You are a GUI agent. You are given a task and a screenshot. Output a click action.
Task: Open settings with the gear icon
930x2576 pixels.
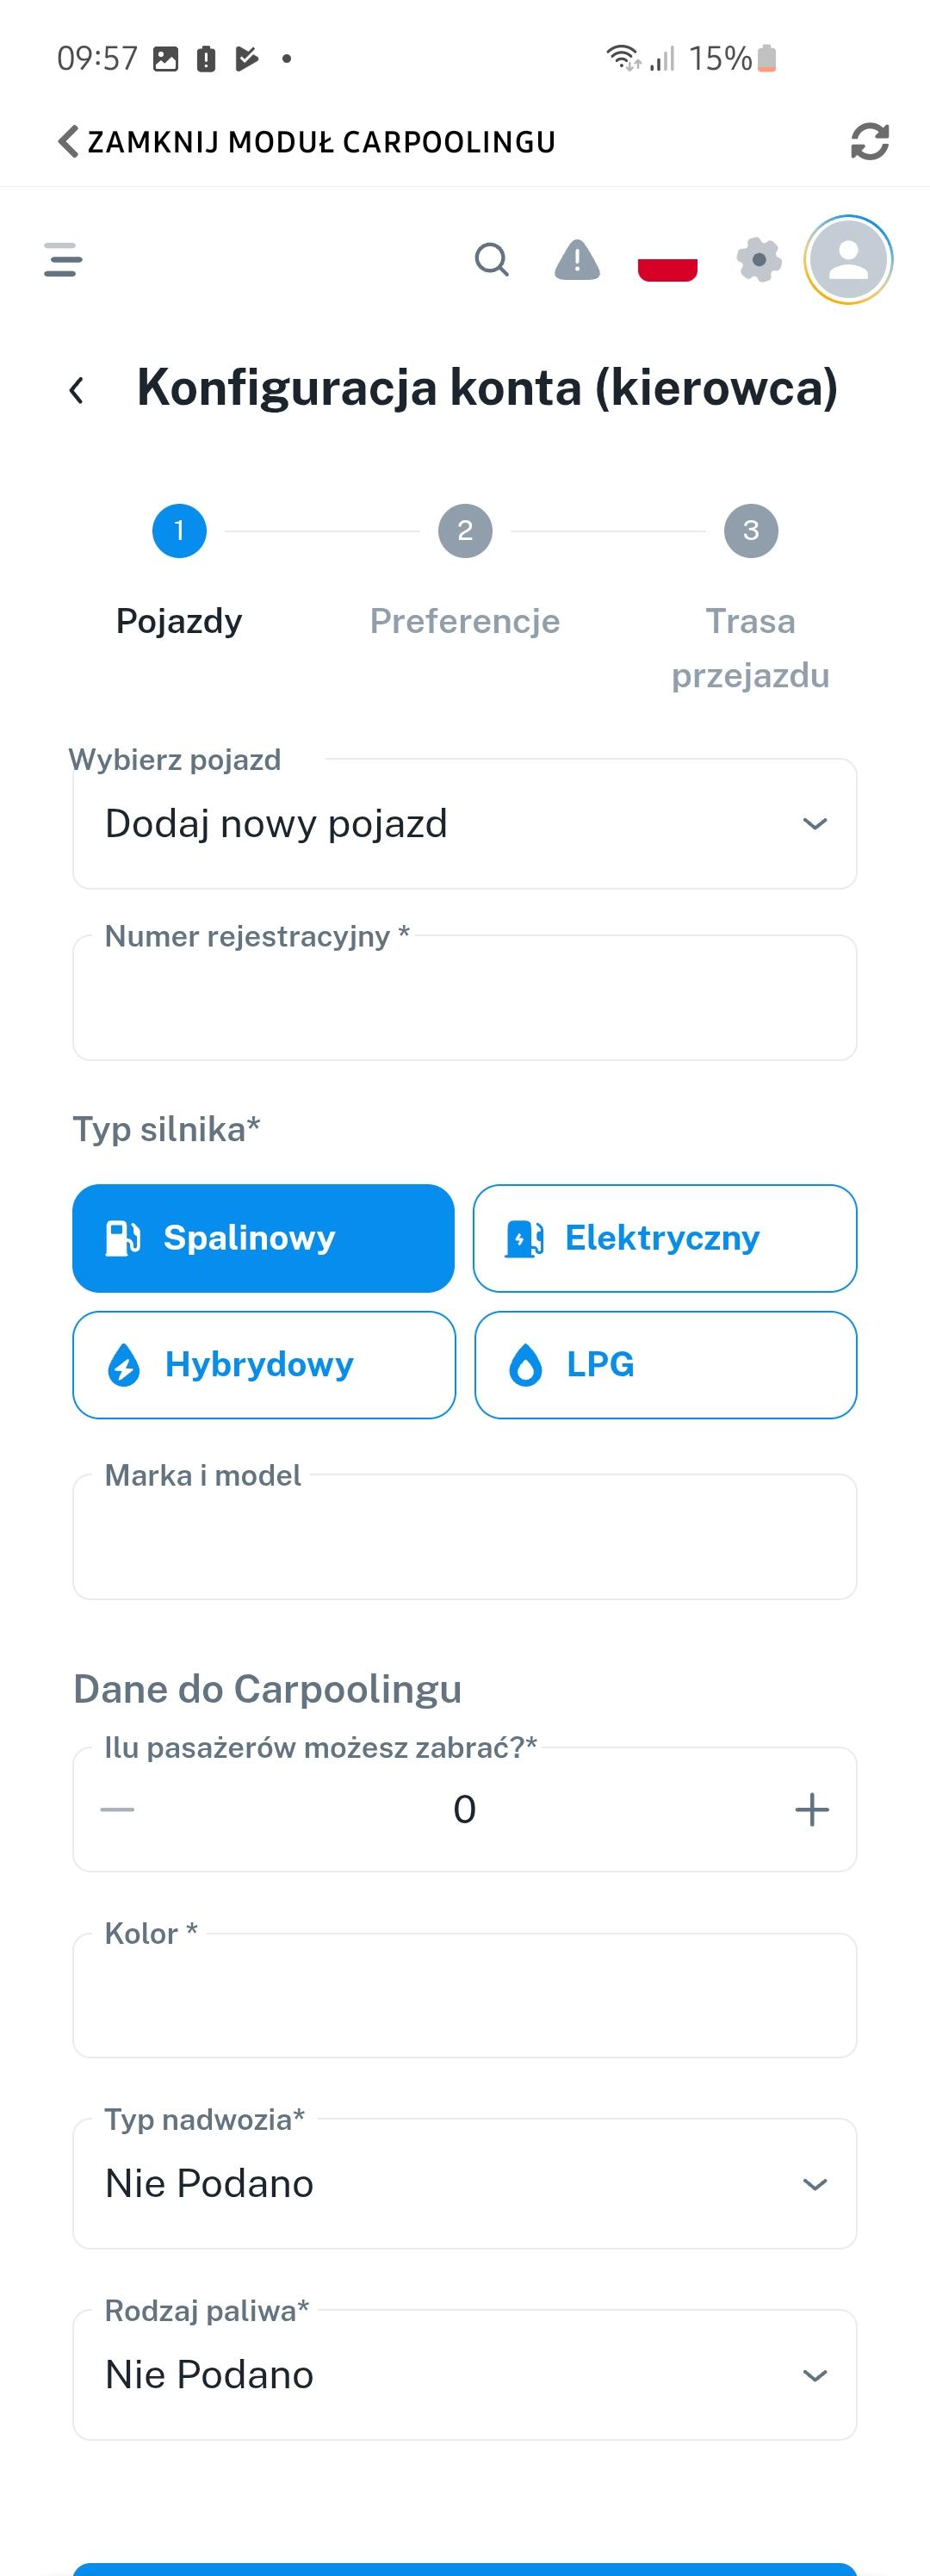(759, 260)
